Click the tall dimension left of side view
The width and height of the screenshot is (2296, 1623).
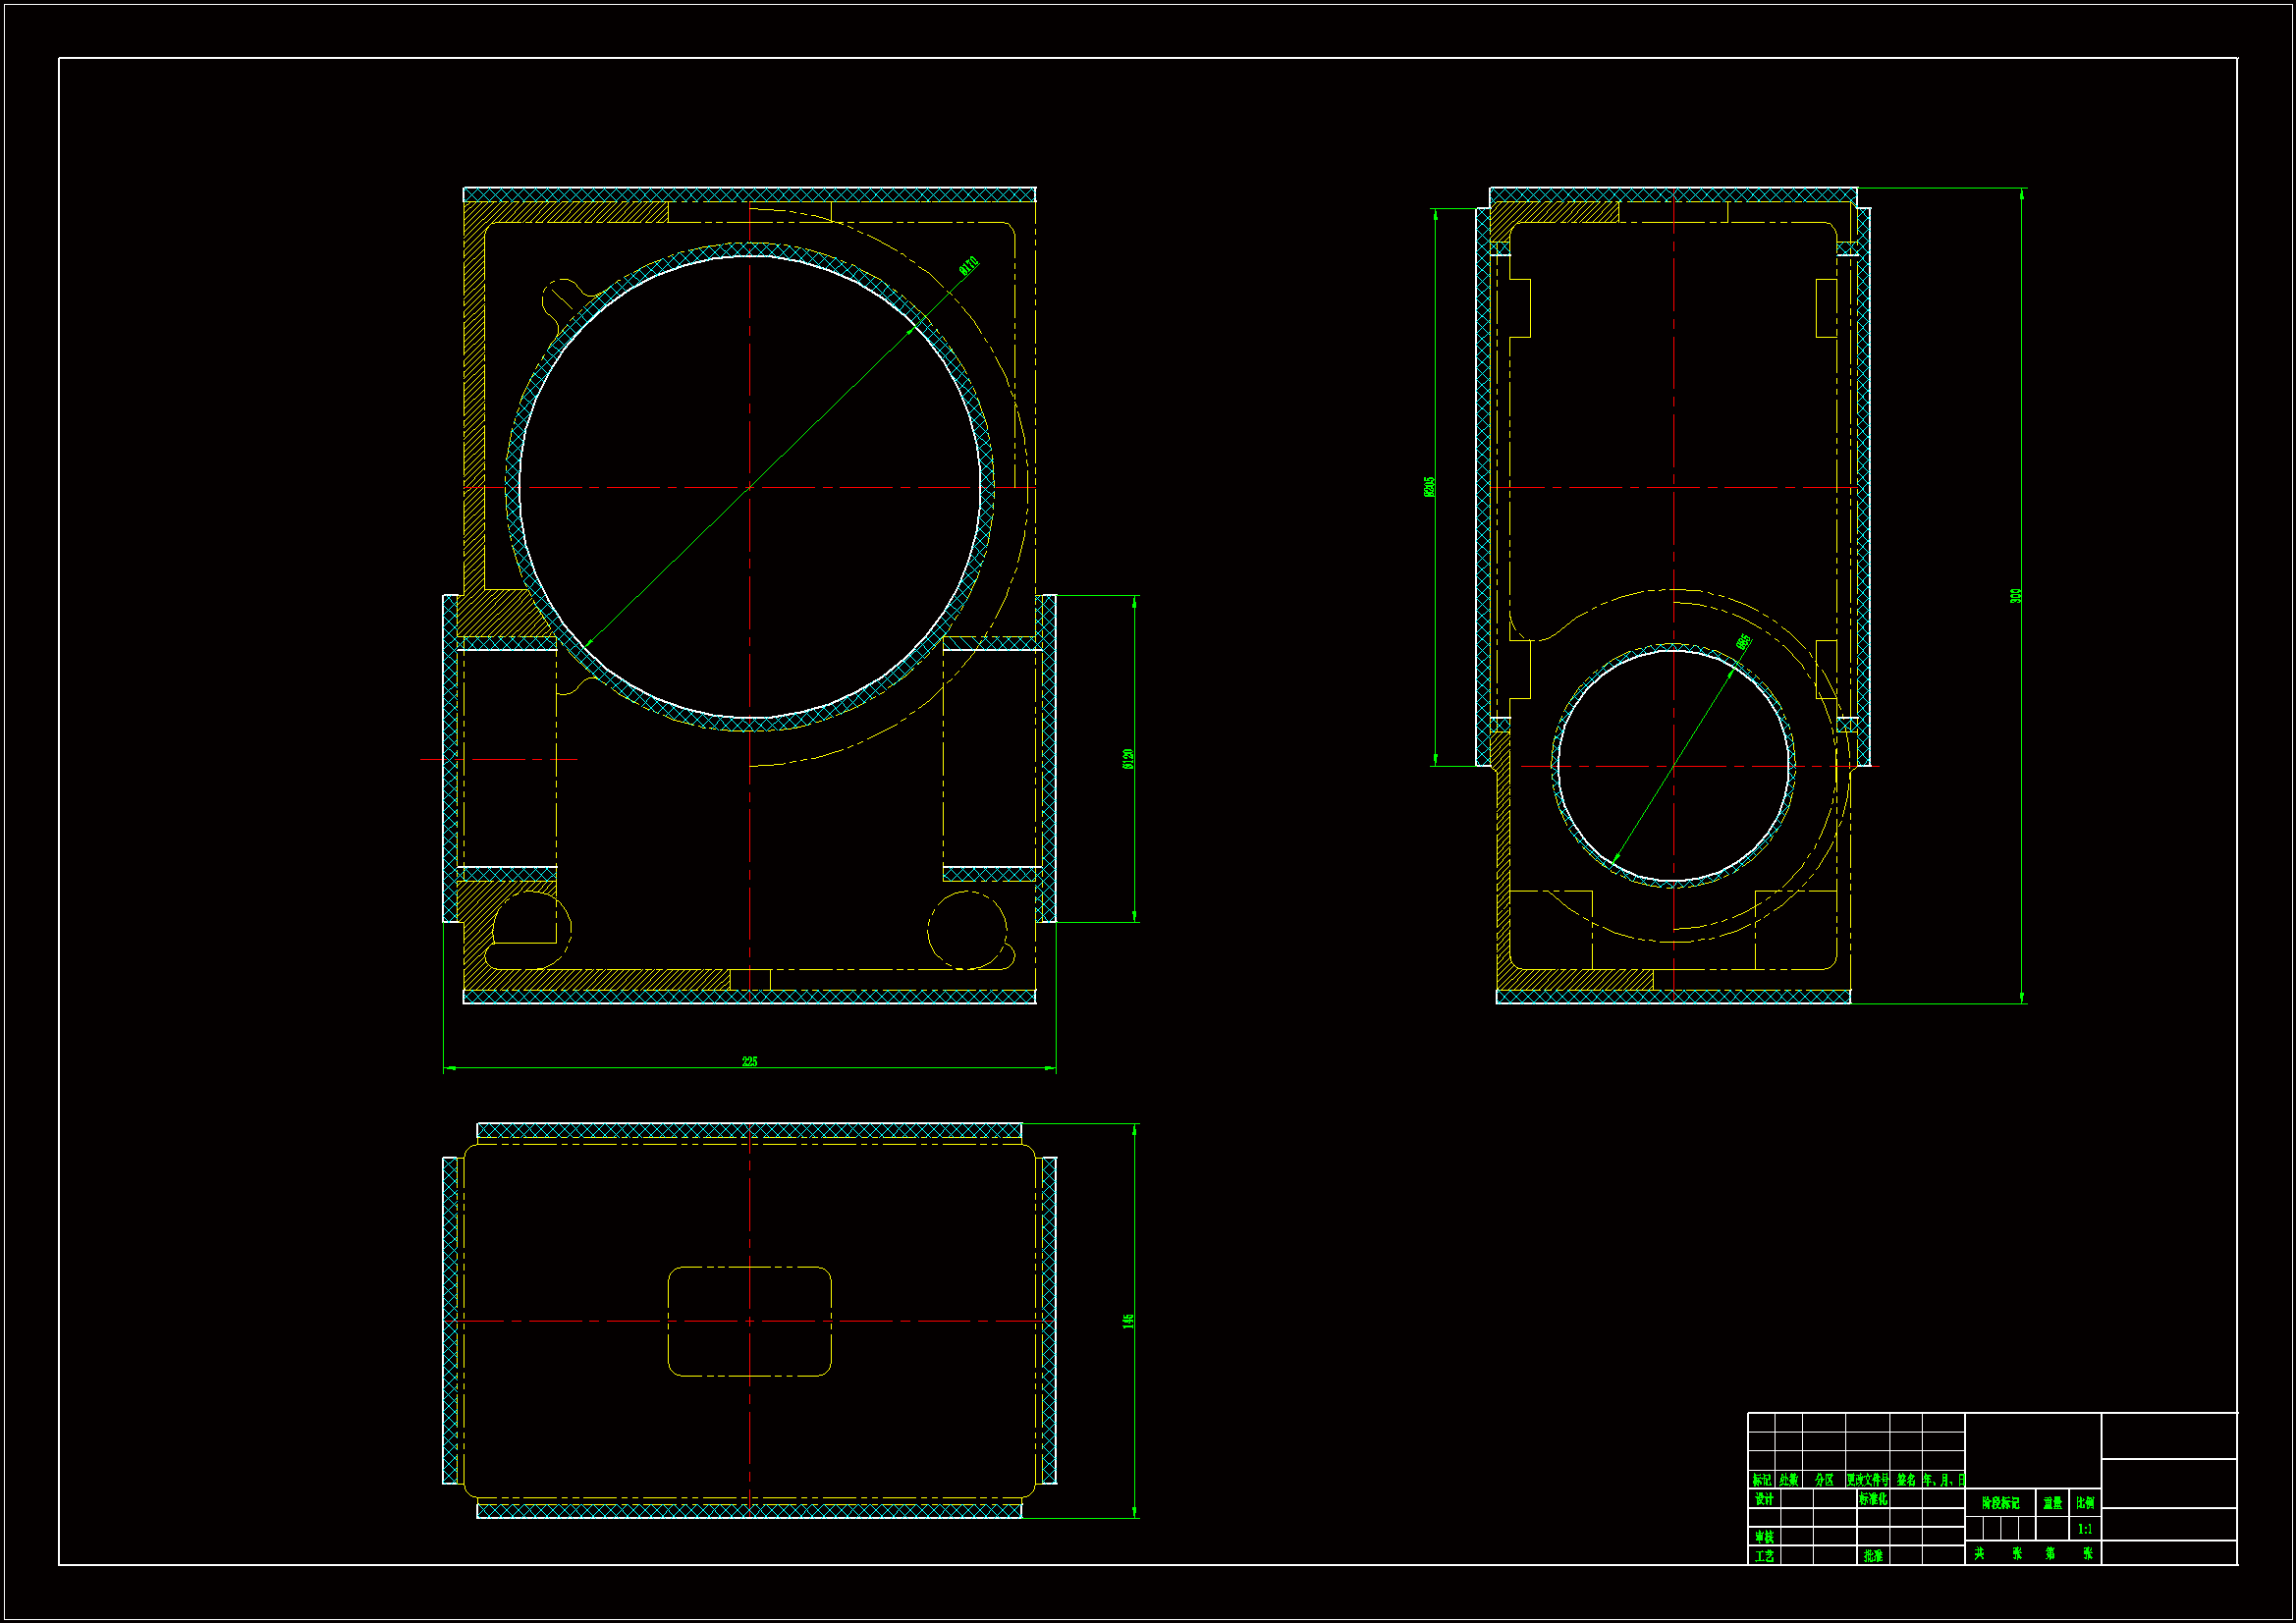coord(1430,486)
